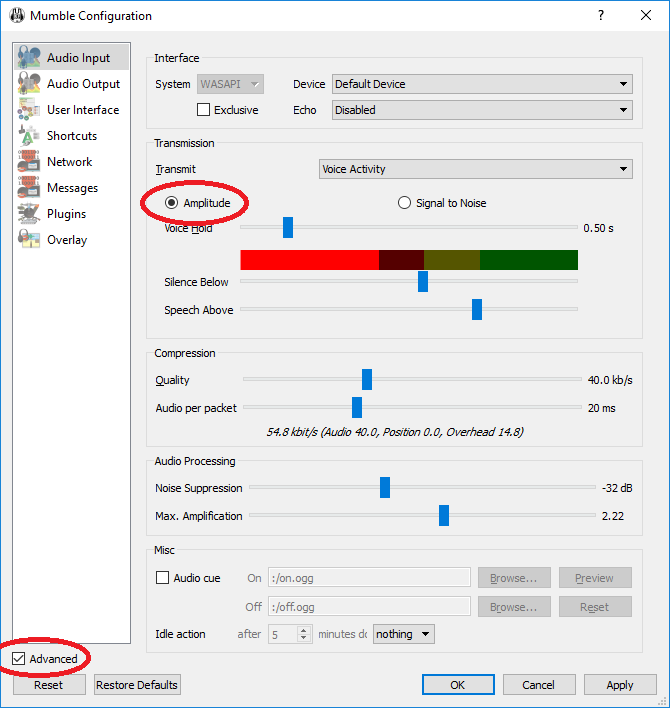Open the Audio Output settings icon
The width and height of the screenshot is (670, 708).
(x=30, y=84)
